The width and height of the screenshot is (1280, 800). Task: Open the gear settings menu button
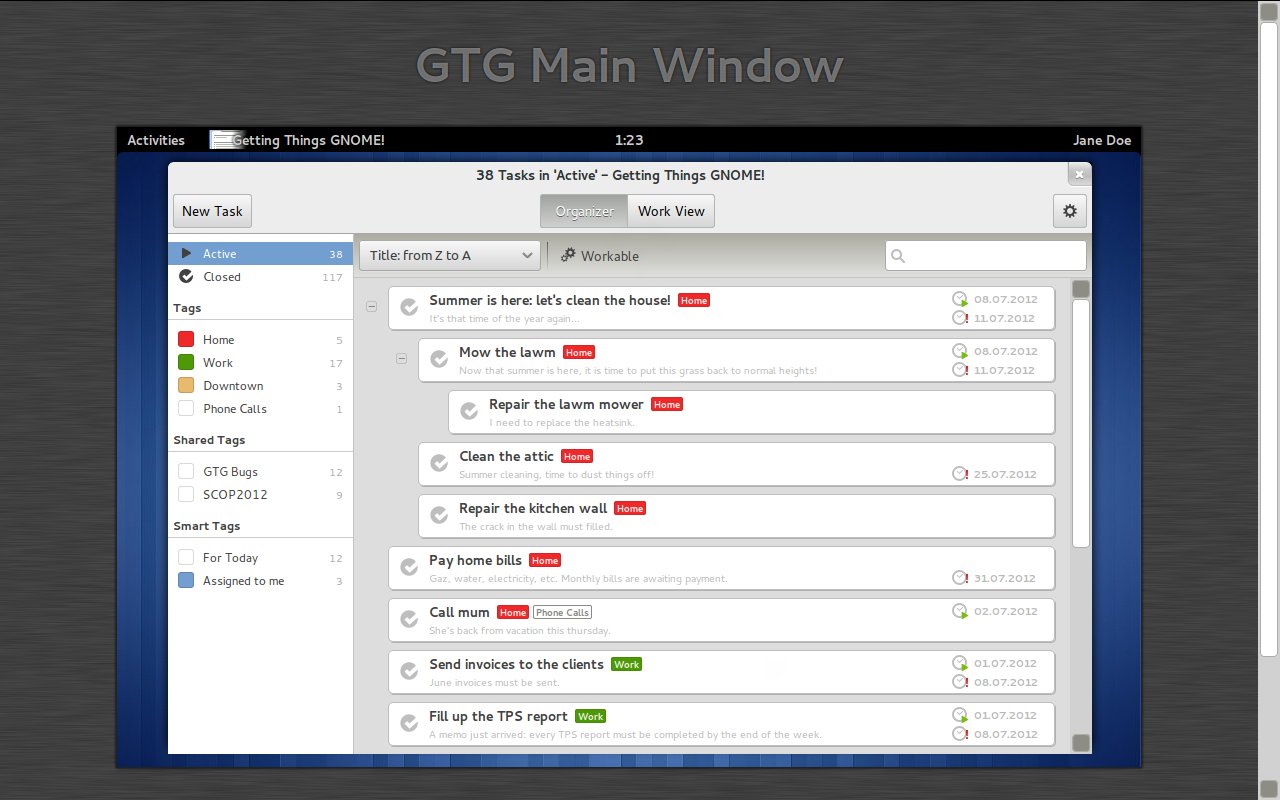coord(1069,211)
